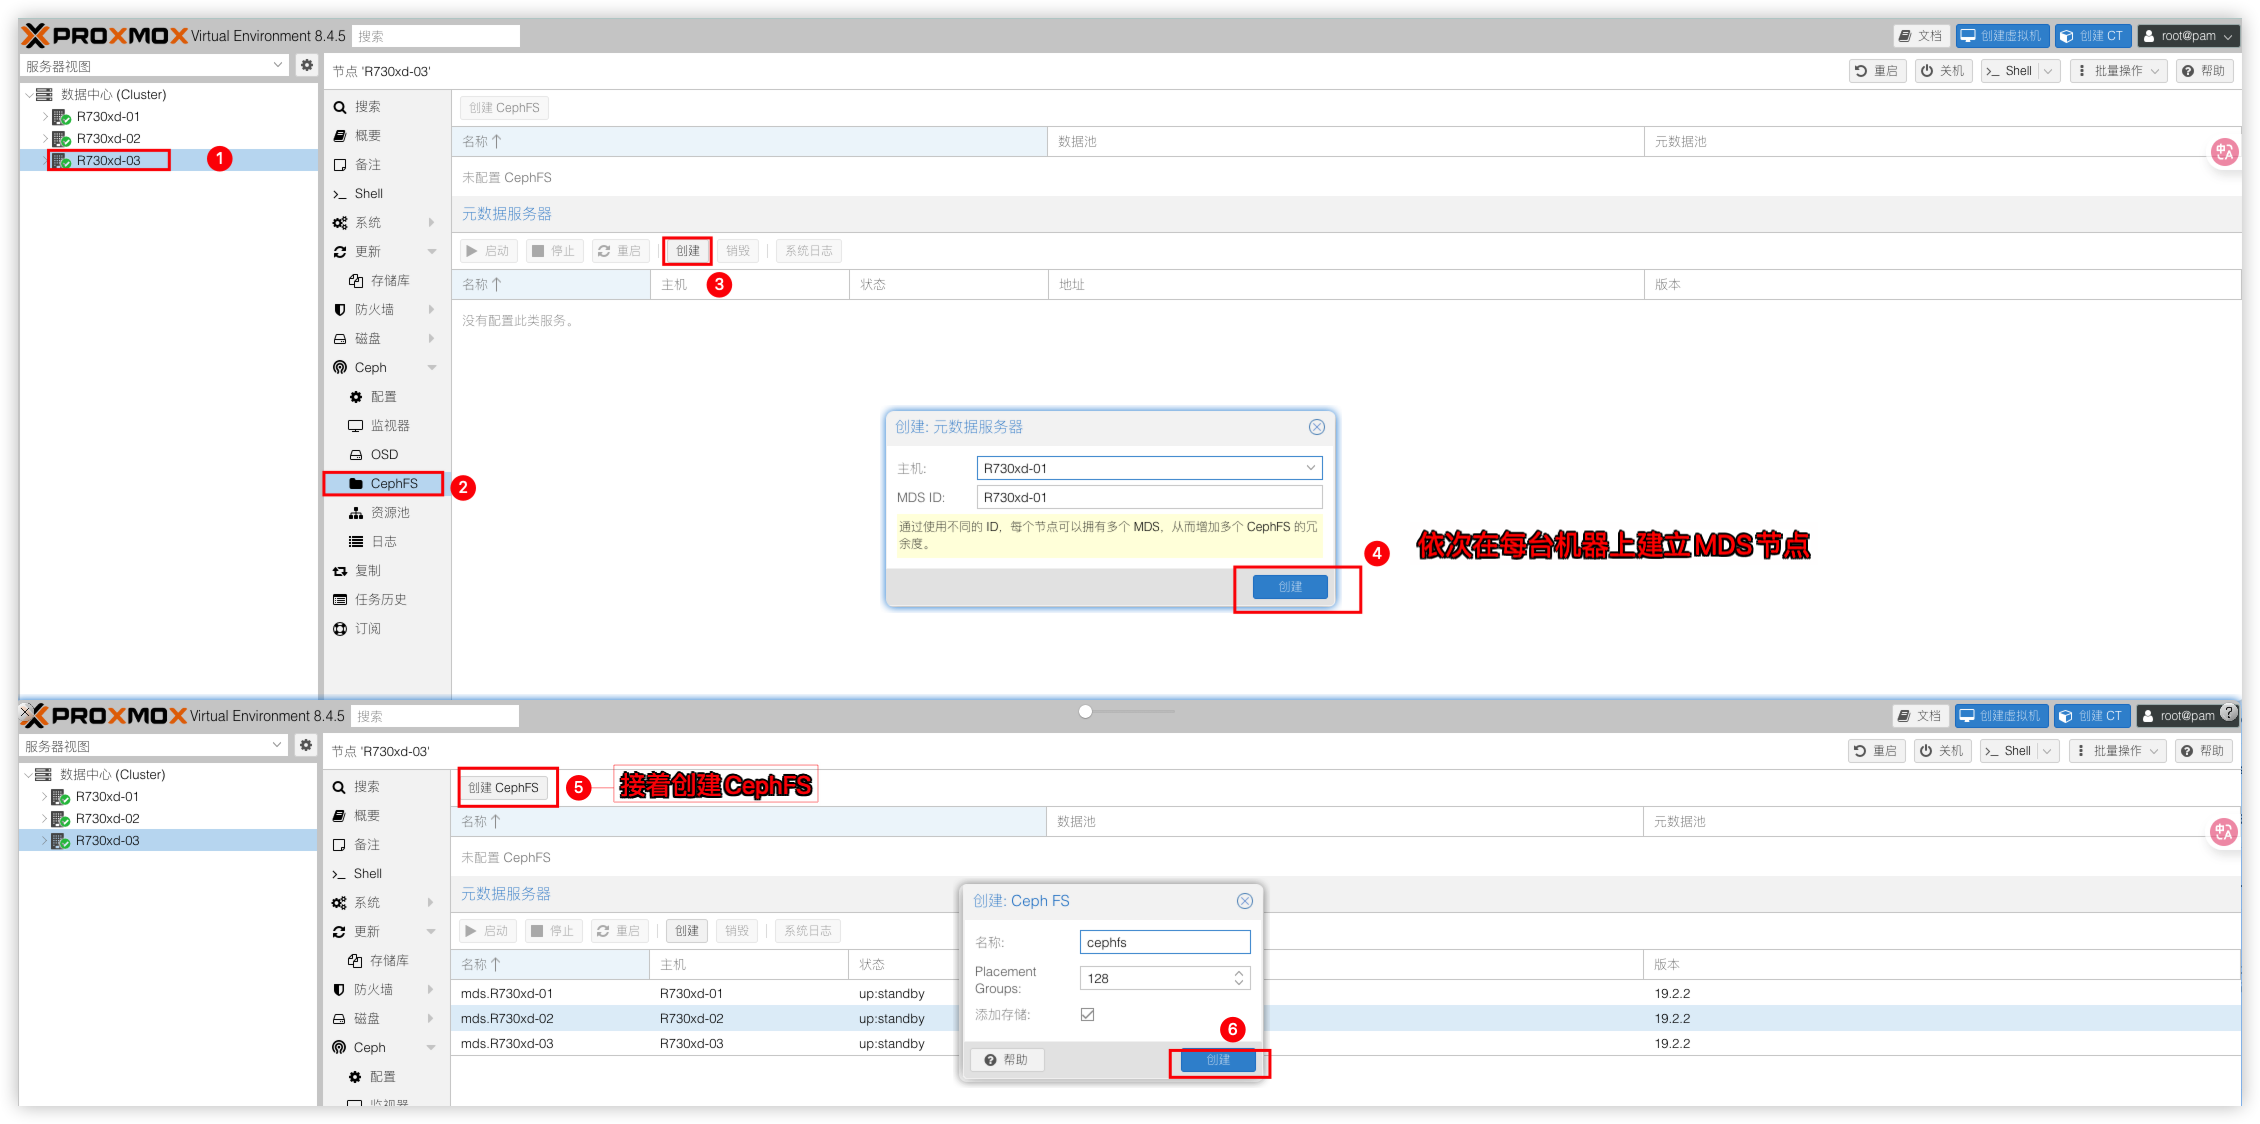This screenshot has width=2260, height=1124.
Task: Click the 重启 node button in upper window header
Action: [x=1876, y=71]
